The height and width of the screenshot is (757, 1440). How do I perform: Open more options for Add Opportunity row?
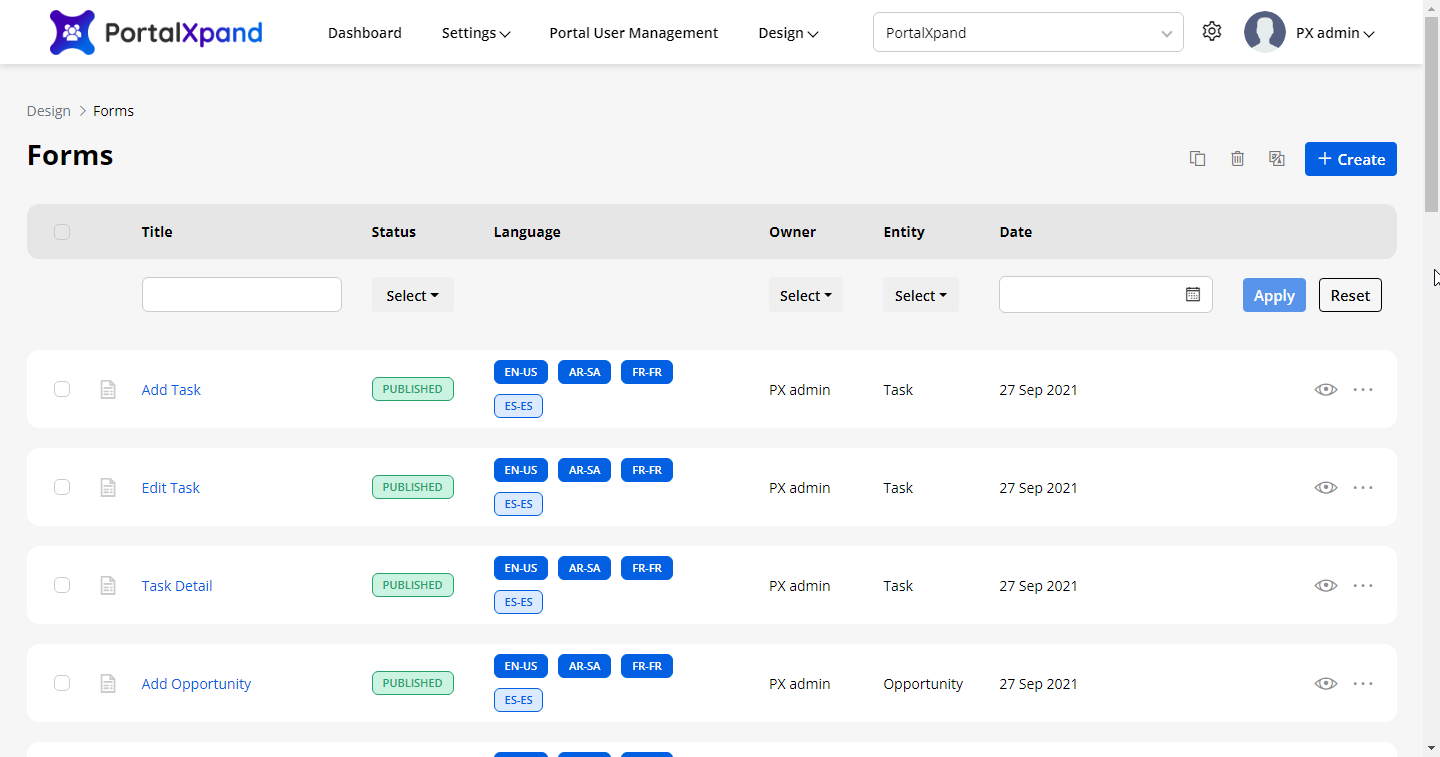coord(1363,684)
